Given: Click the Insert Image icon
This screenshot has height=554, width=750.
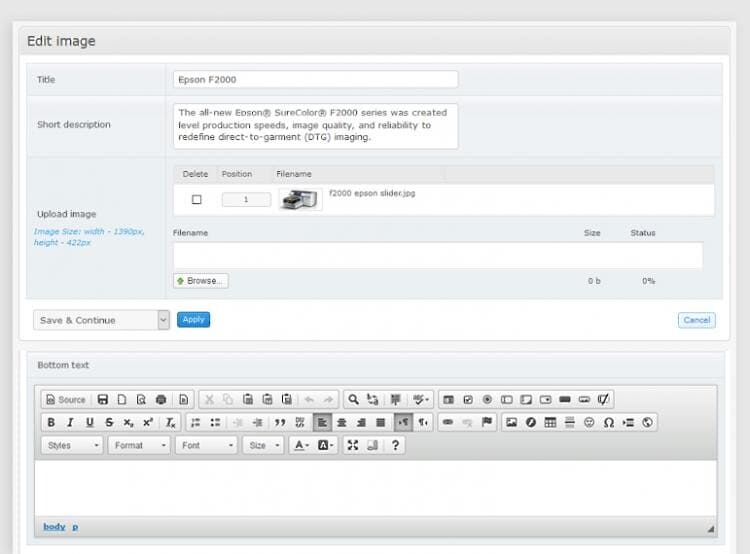Looking at the screenshot, I should click(x=511, y=422).
